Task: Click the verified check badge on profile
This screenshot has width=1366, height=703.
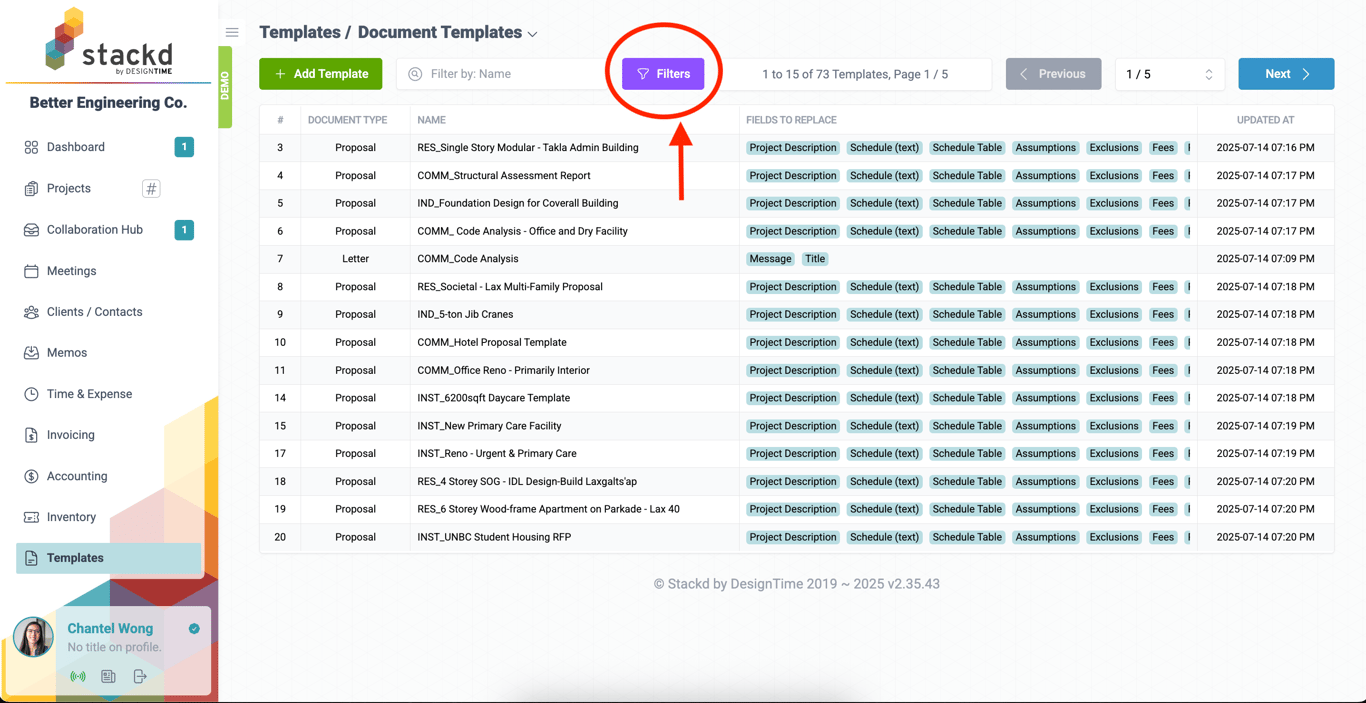Action: click(x=194, y=629)
